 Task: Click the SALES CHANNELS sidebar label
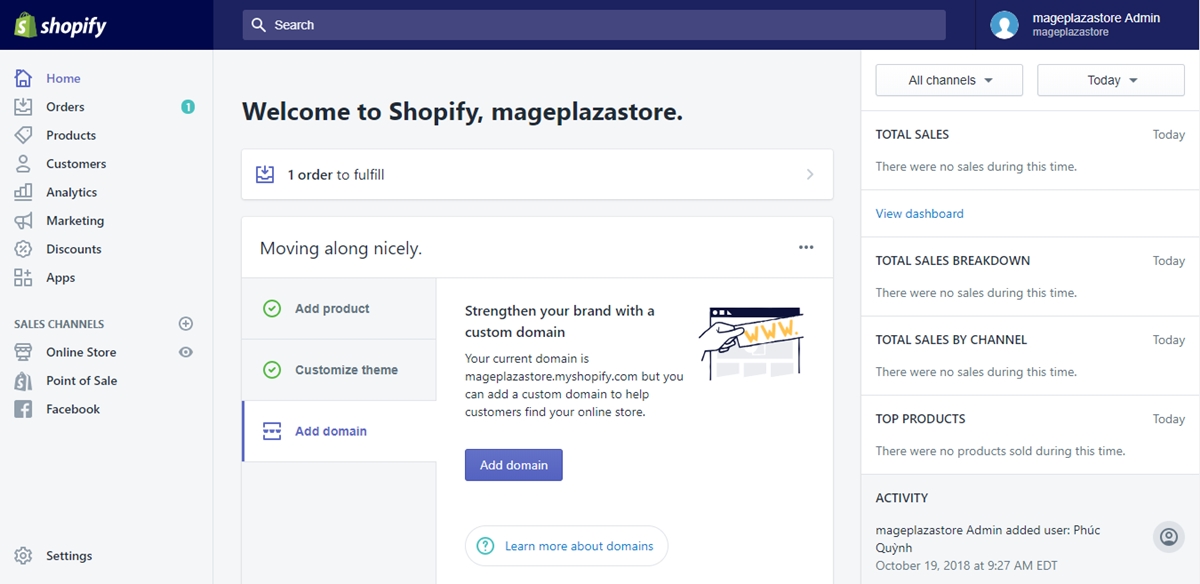[59, 324]
